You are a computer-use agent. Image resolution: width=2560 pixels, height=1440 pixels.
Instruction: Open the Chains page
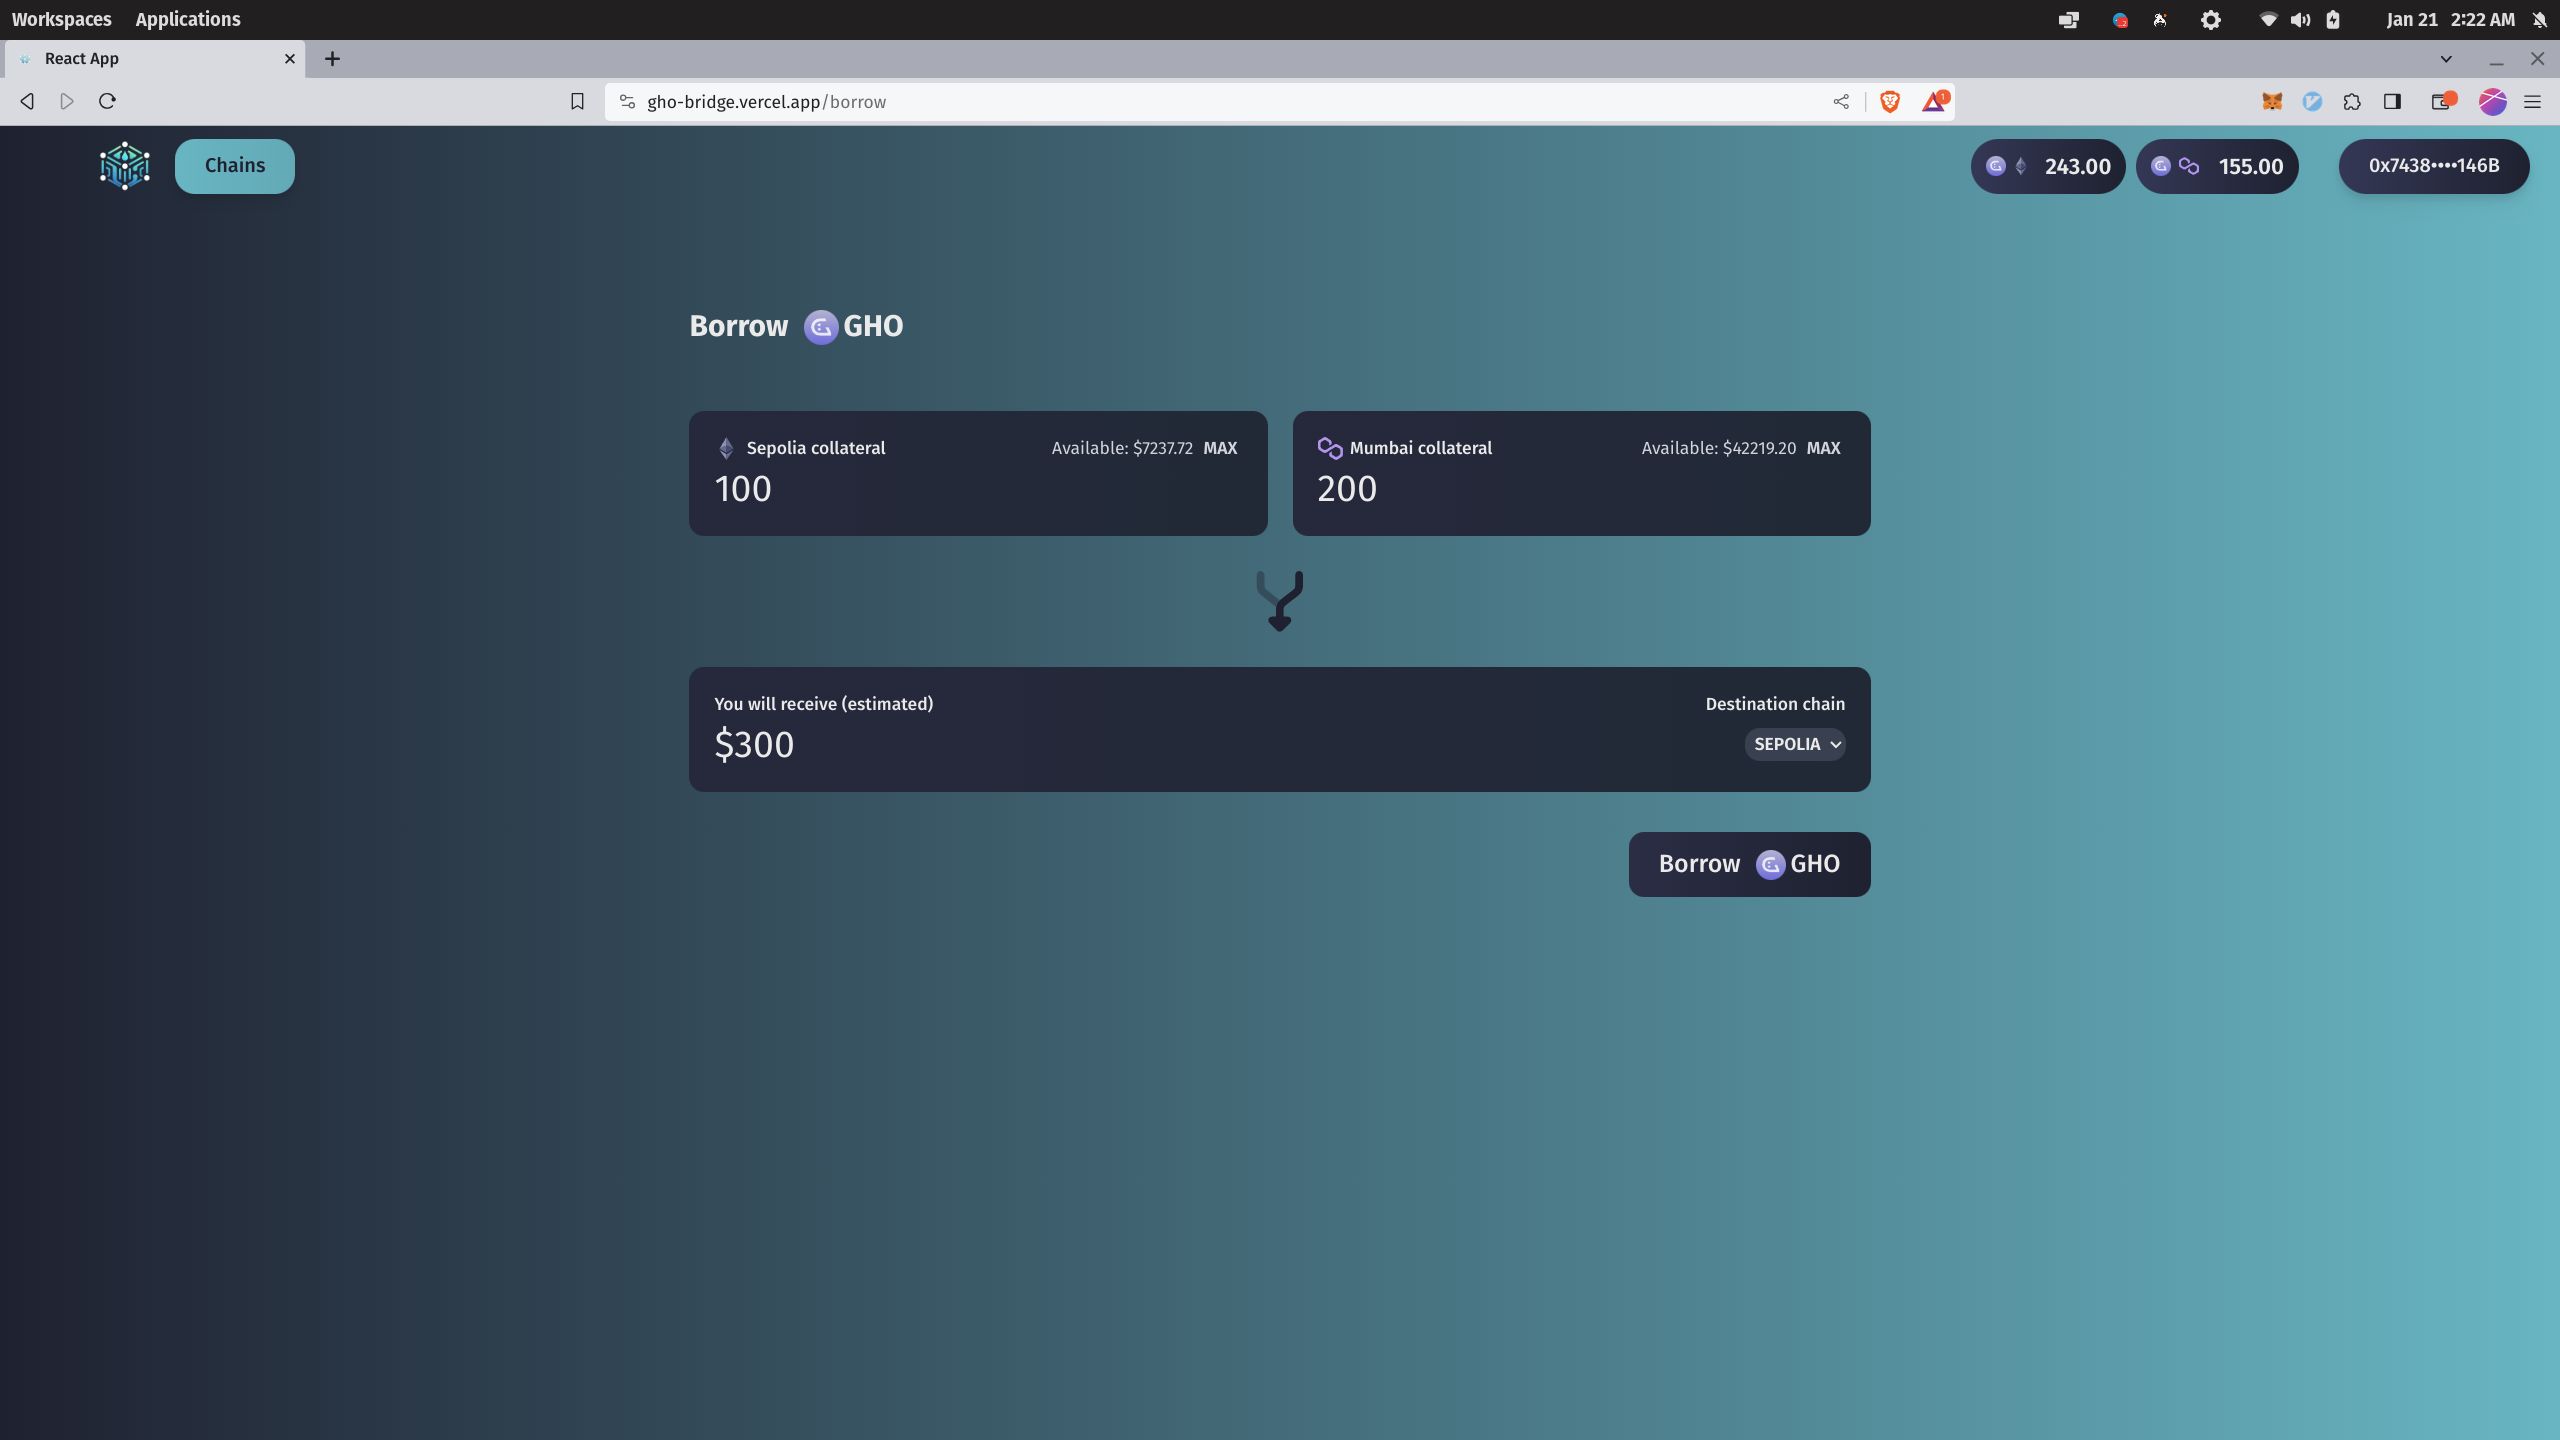click(235, 166)
